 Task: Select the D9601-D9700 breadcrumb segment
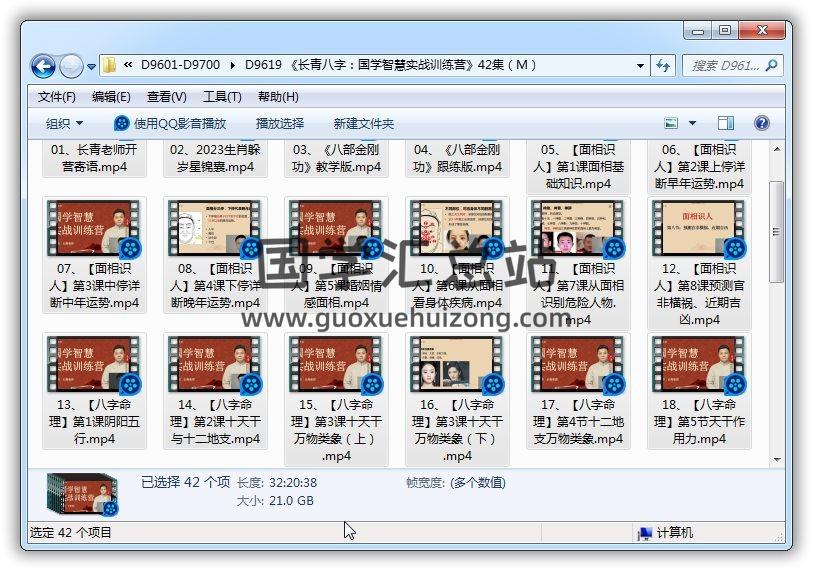click(x=180, y=65)
